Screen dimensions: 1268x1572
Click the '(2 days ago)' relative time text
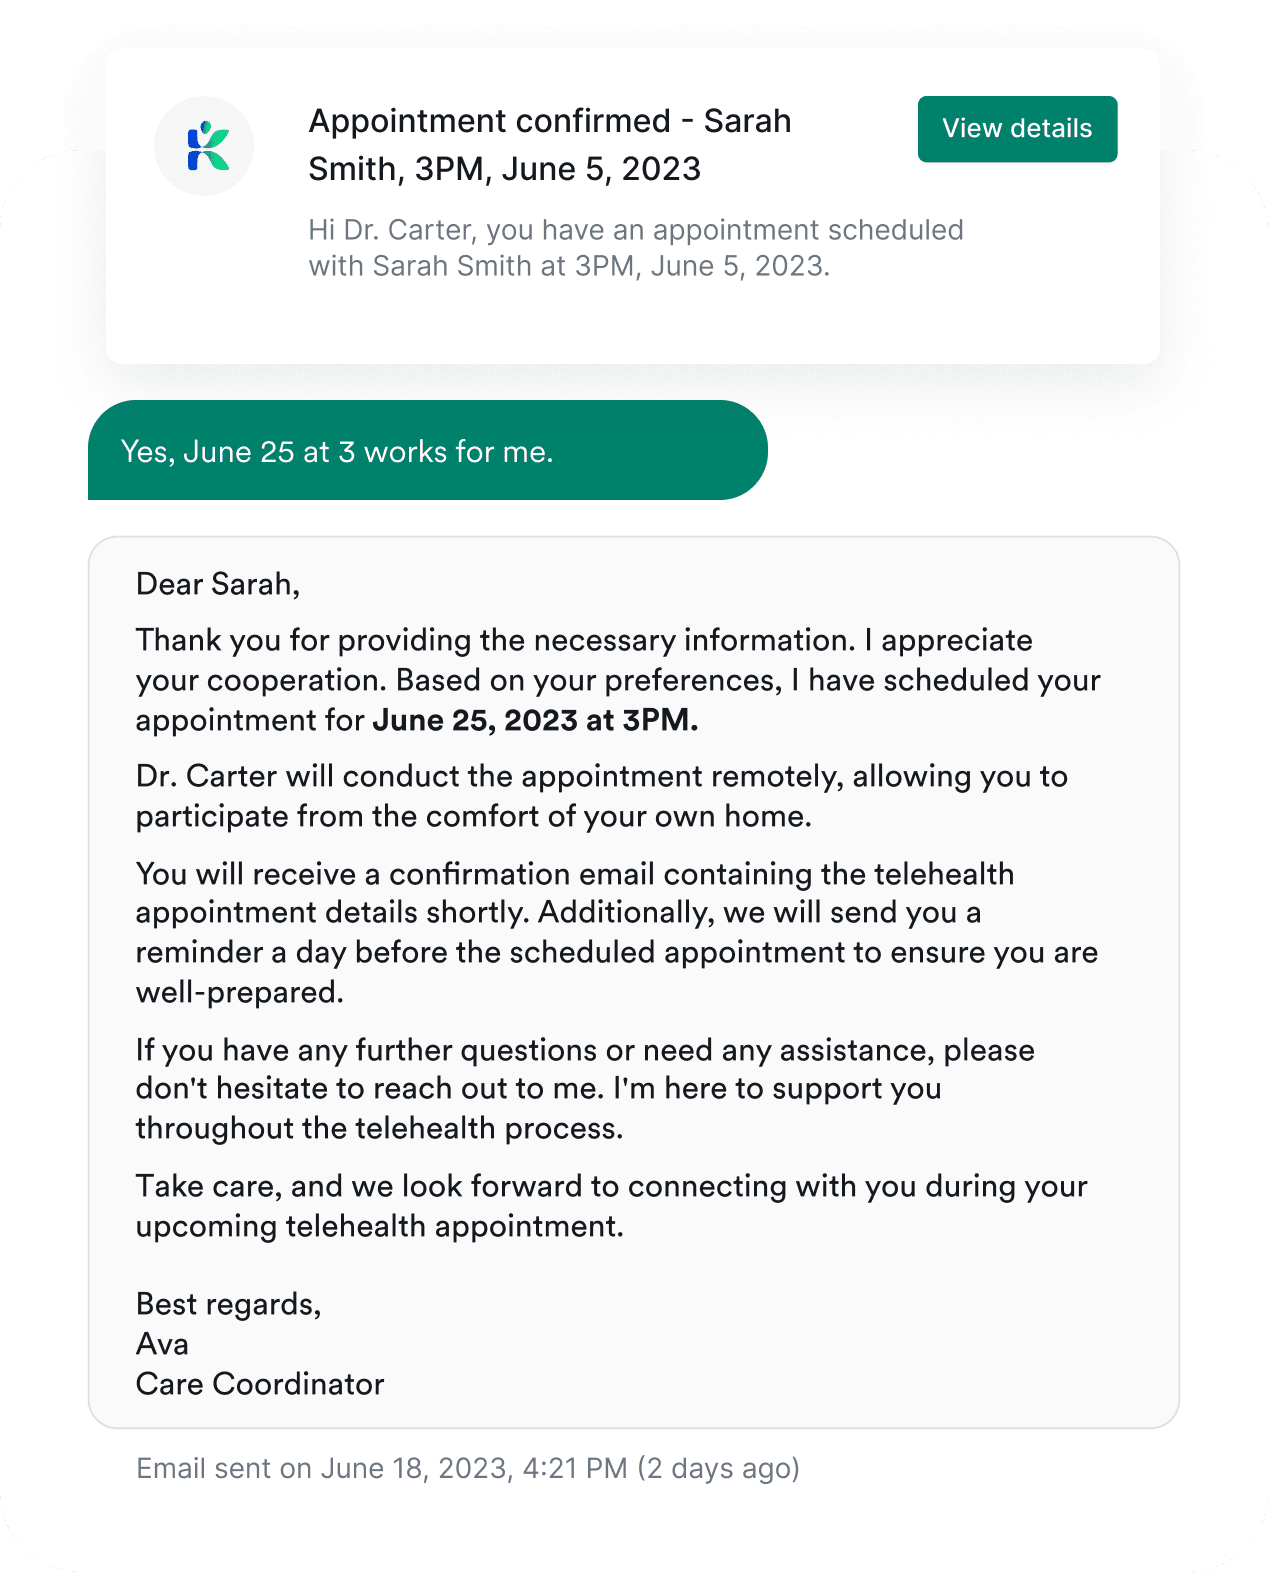(718, 1468)
